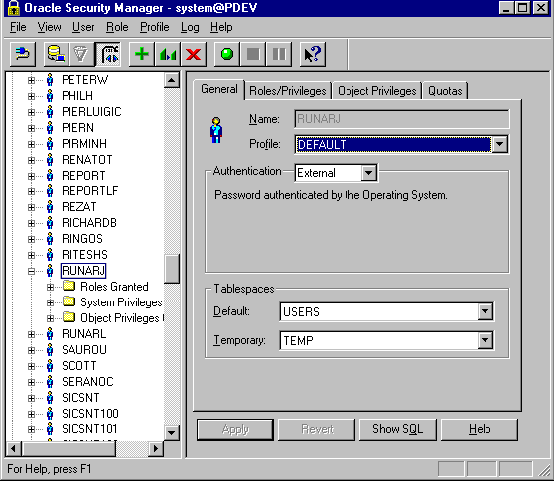Open the Help menu
The height and width of the screenshot is (481, 554).
pyautogui.click(x=221, y=27)
